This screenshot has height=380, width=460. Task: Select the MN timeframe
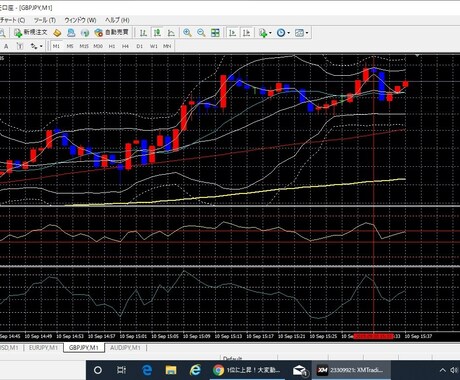[x=167, y=46]
